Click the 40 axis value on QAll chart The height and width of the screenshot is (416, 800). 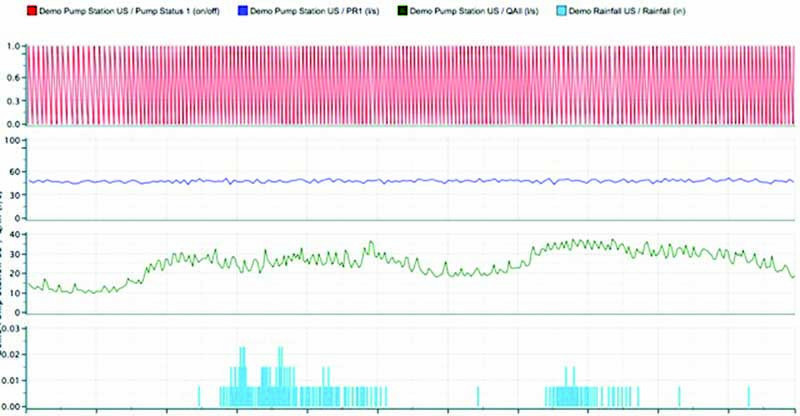coord(15,235)
